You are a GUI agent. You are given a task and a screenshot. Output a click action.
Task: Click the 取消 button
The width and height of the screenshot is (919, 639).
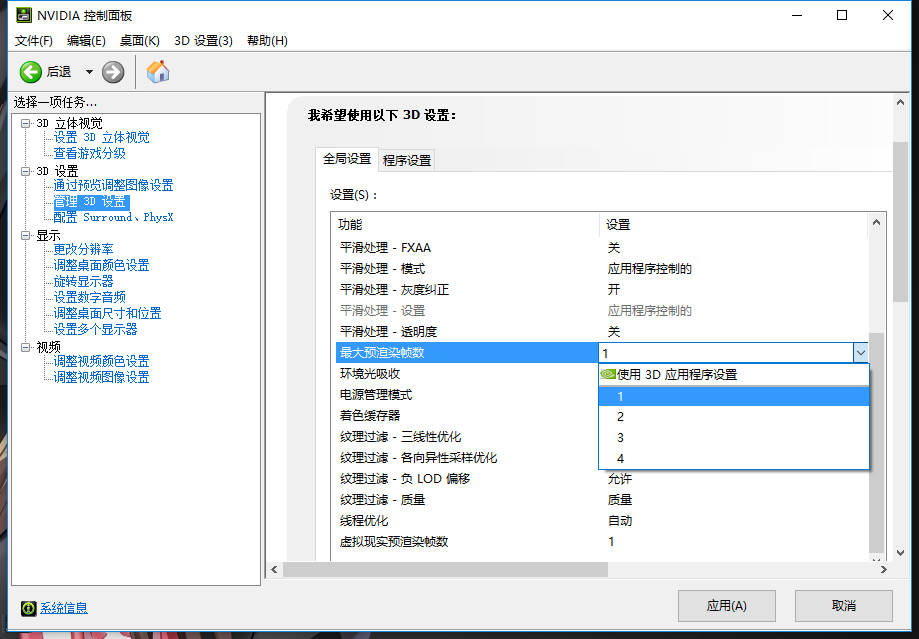click(843, 605)
